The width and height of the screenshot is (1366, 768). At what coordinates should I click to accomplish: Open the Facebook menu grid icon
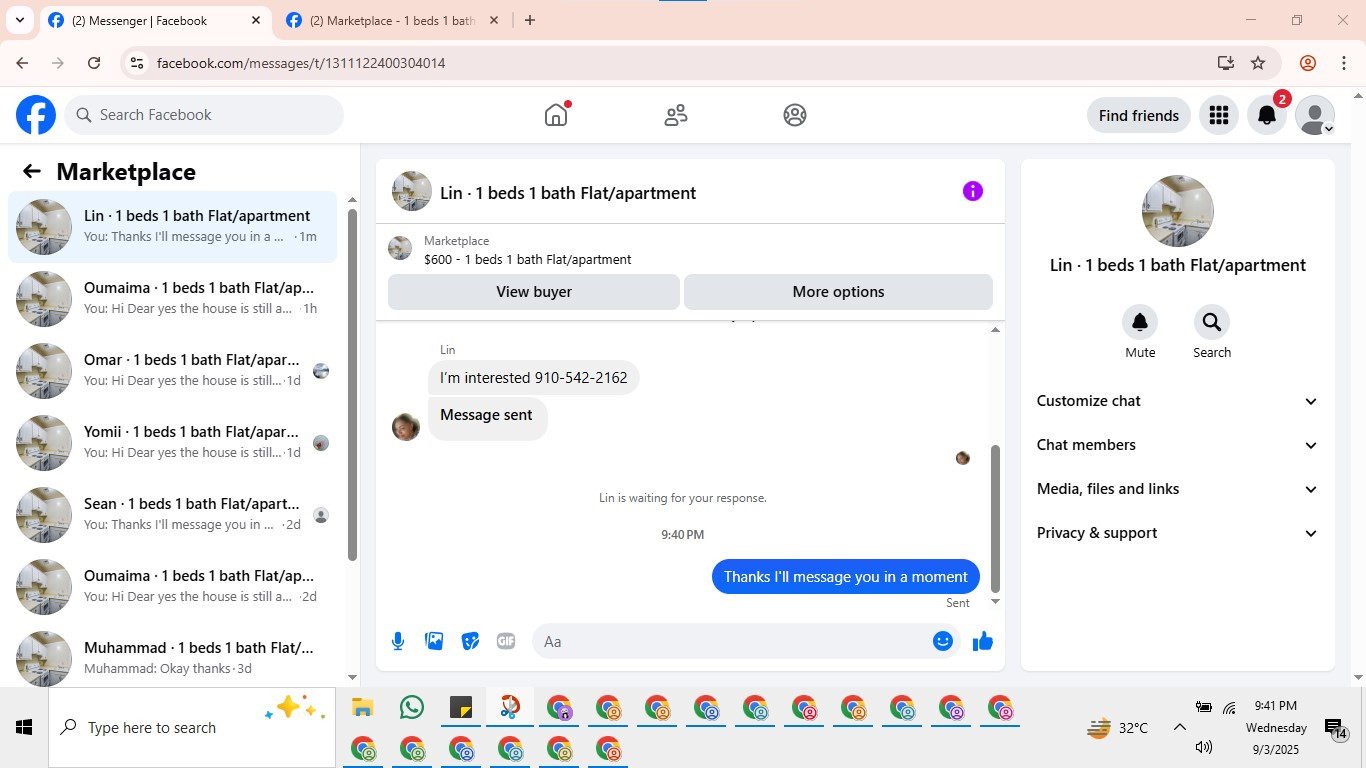coord(1218,115)
